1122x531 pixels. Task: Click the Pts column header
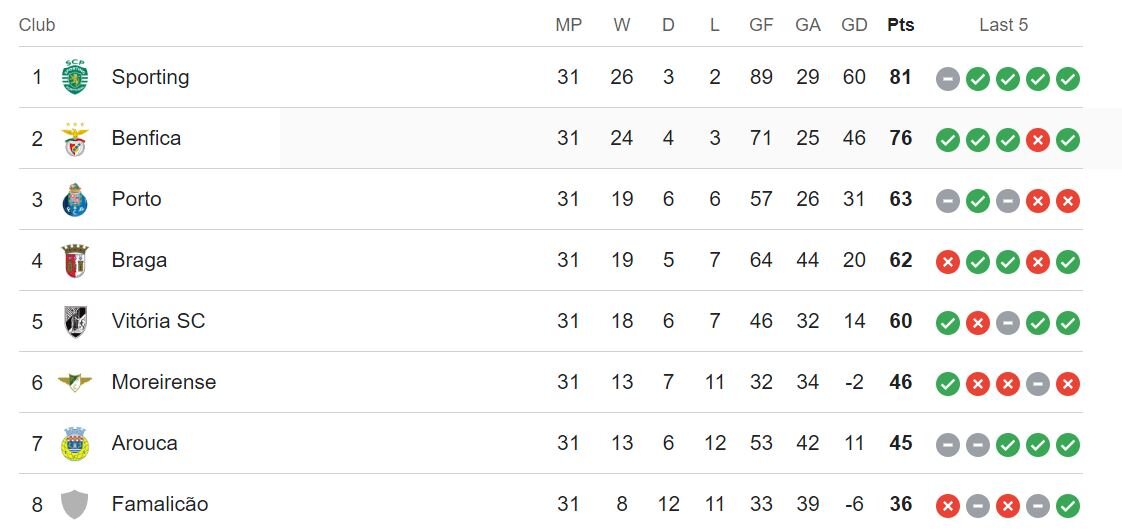(x=900, y=25)
